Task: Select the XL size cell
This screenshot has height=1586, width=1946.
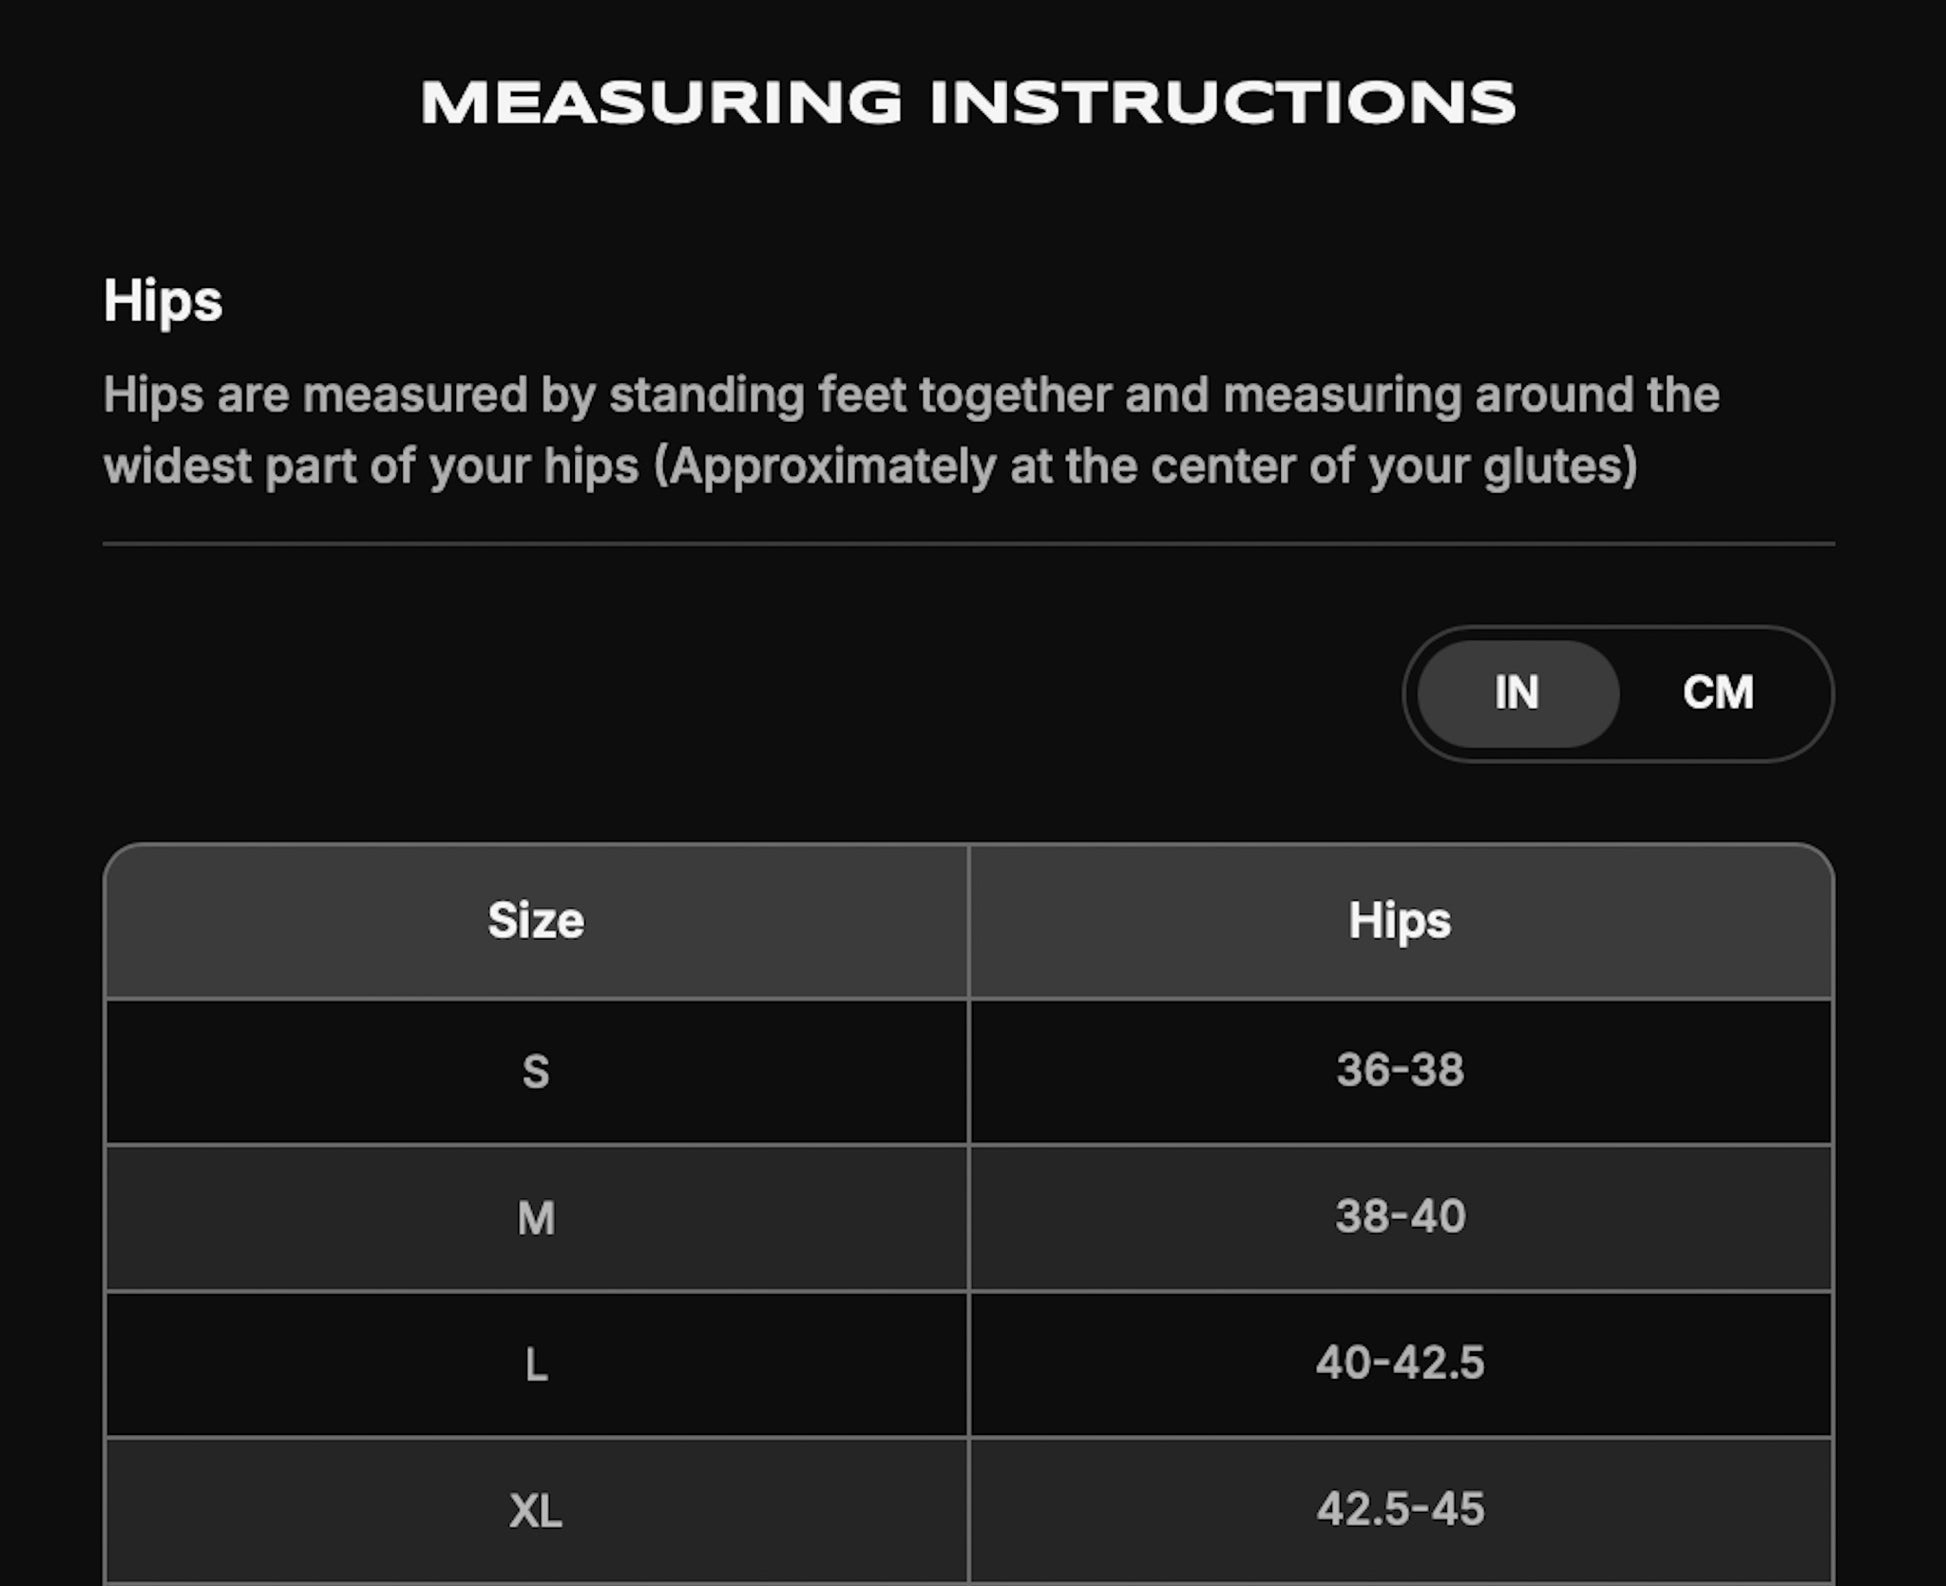Action: point(536,1510)
